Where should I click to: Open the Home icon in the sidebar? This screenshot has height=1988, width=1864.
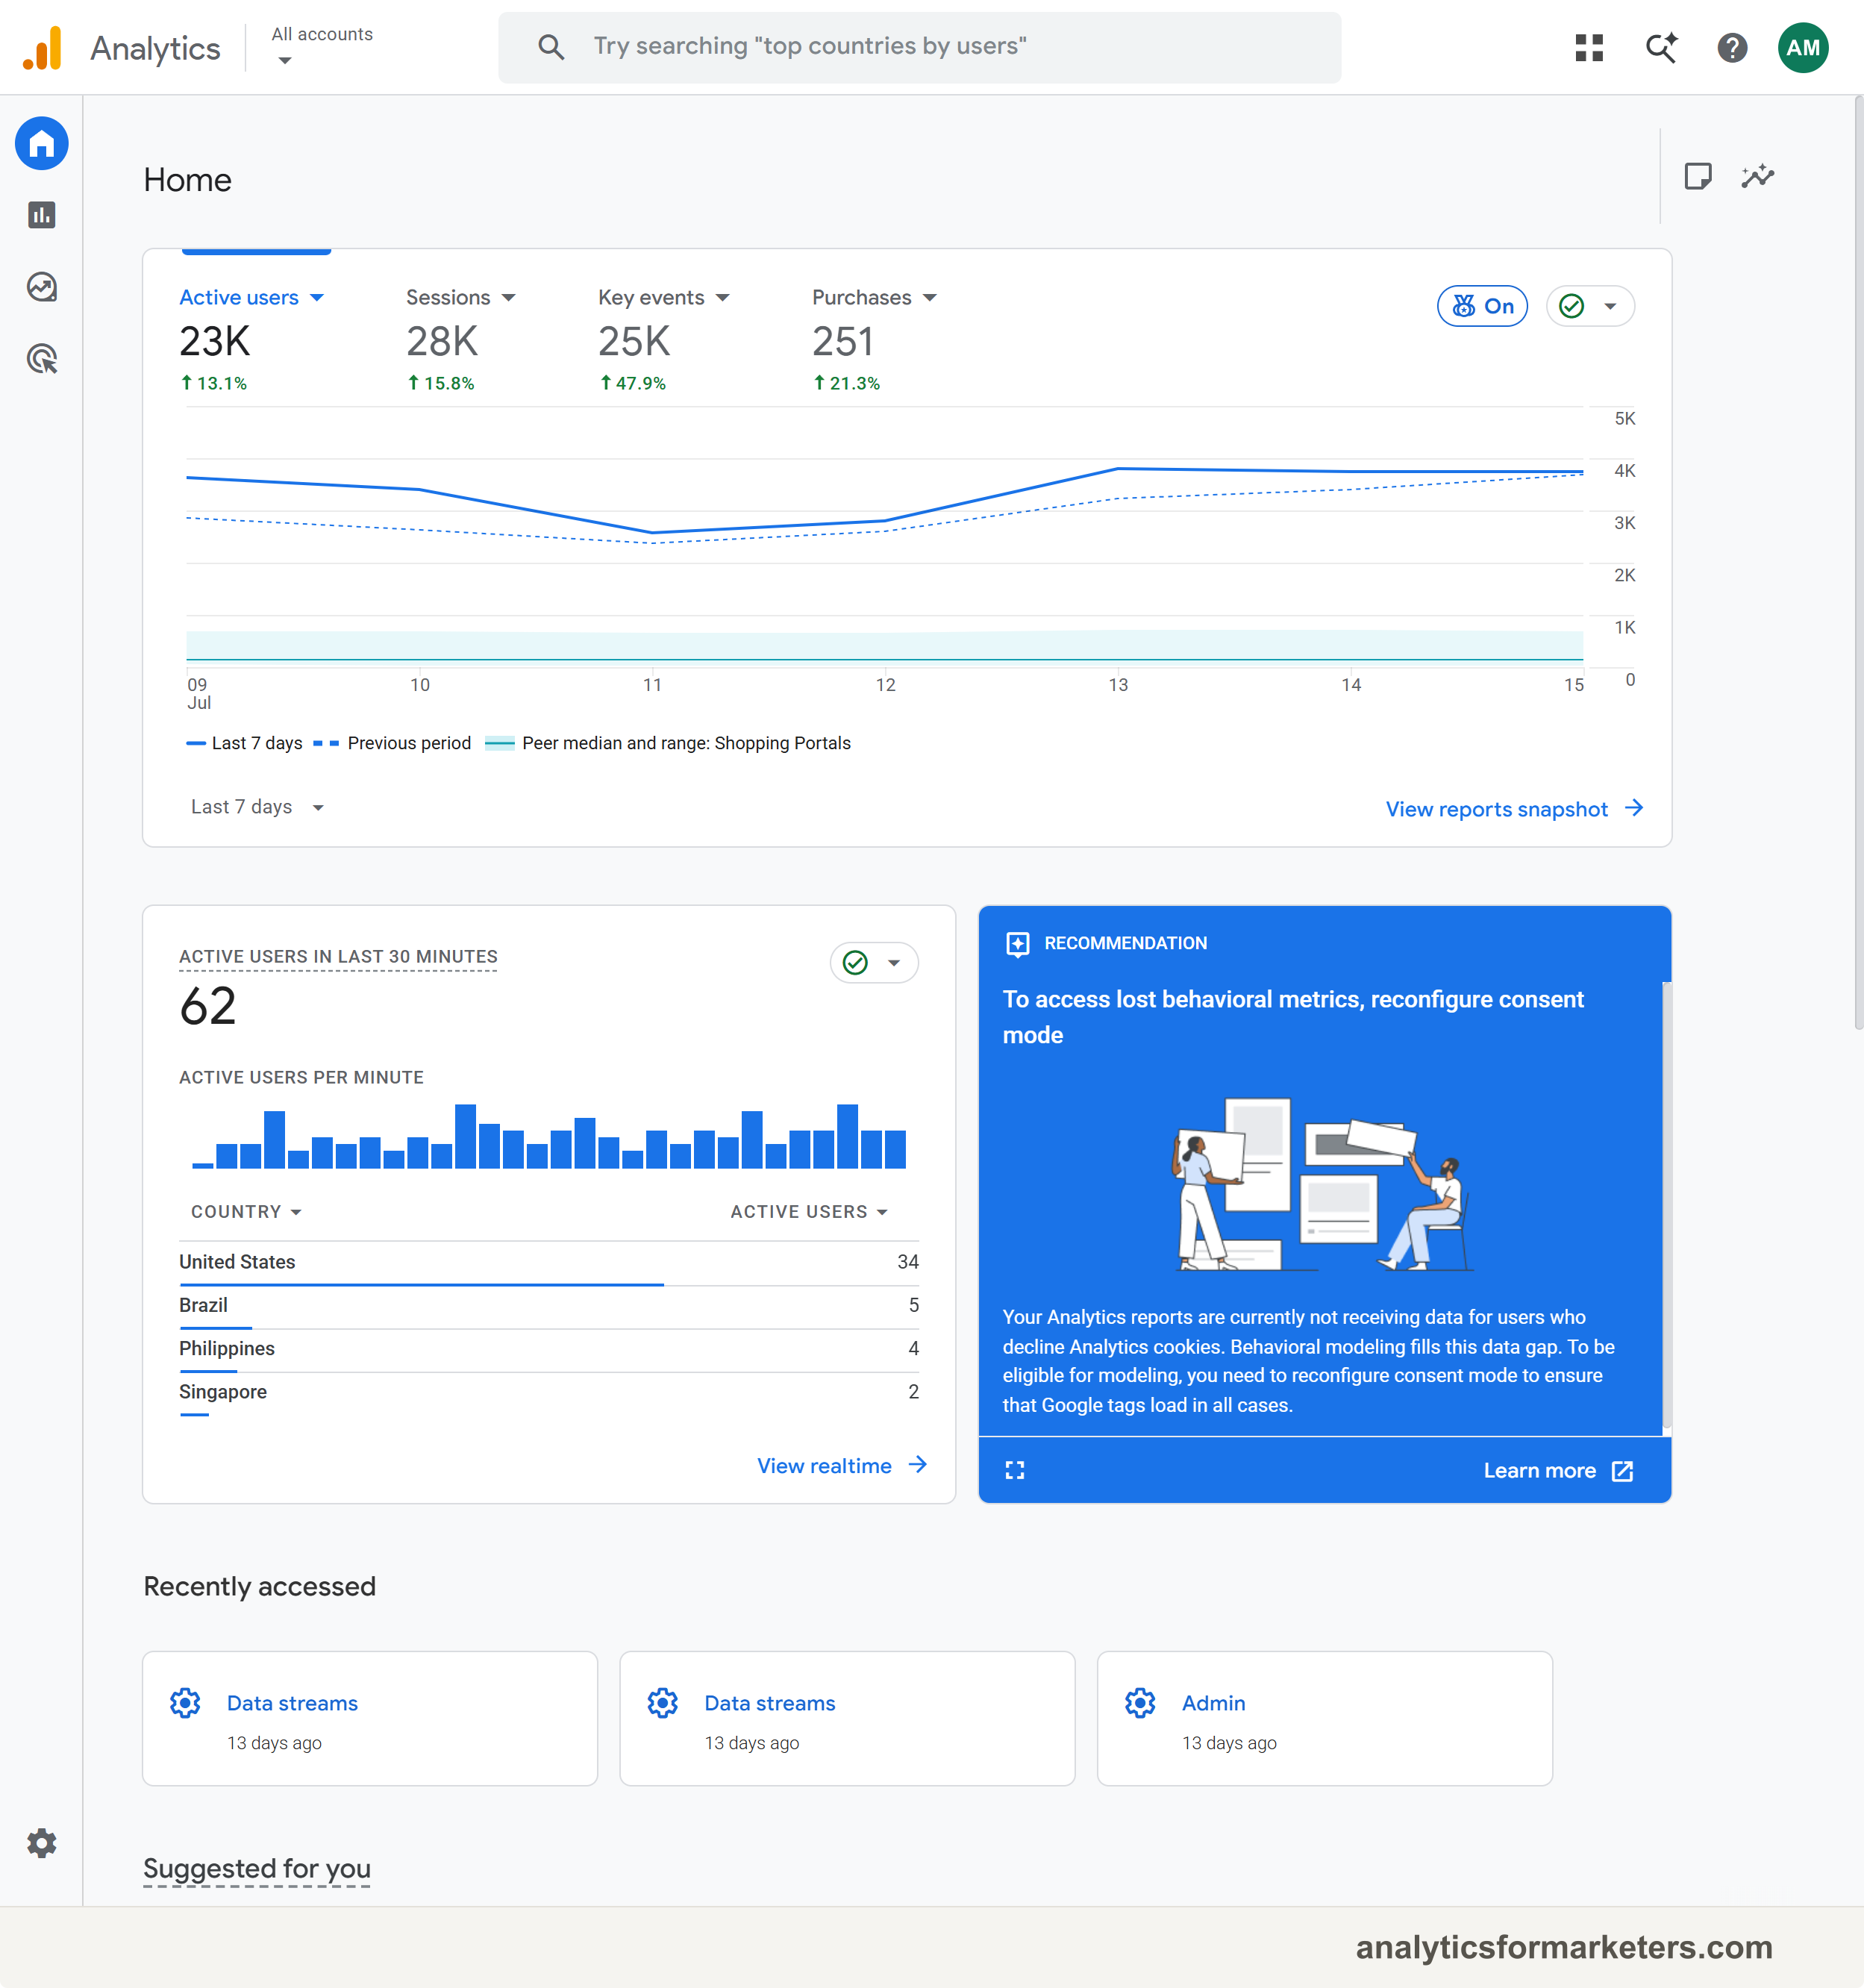pos(42,144)
